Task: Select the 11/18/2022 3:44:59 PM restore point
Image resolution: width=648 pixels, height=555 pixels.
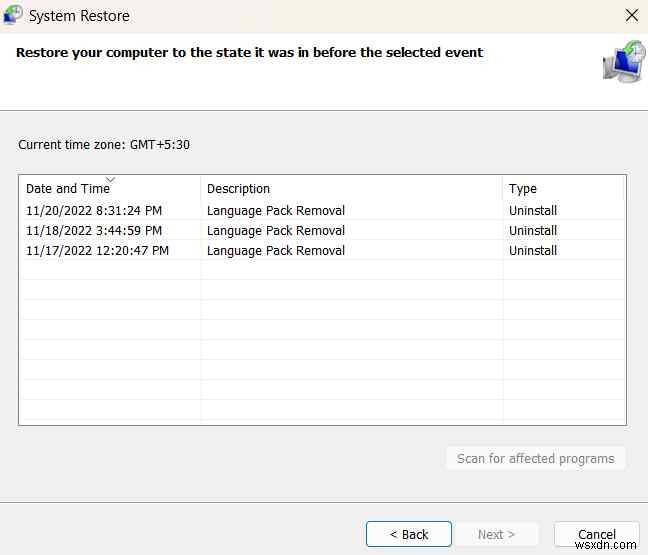Action: [94, 231]
